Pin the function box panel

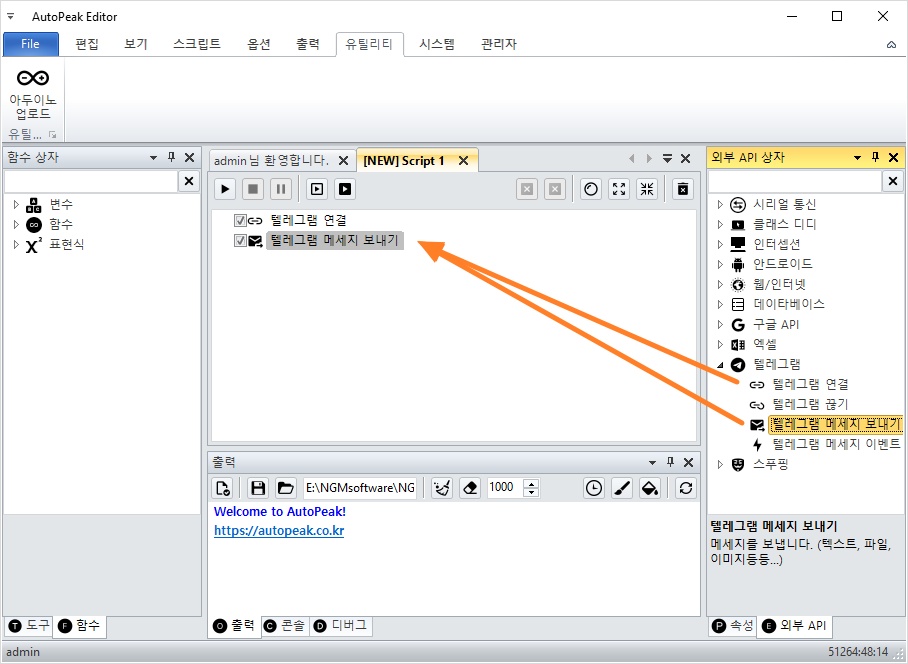coord(171,157)
